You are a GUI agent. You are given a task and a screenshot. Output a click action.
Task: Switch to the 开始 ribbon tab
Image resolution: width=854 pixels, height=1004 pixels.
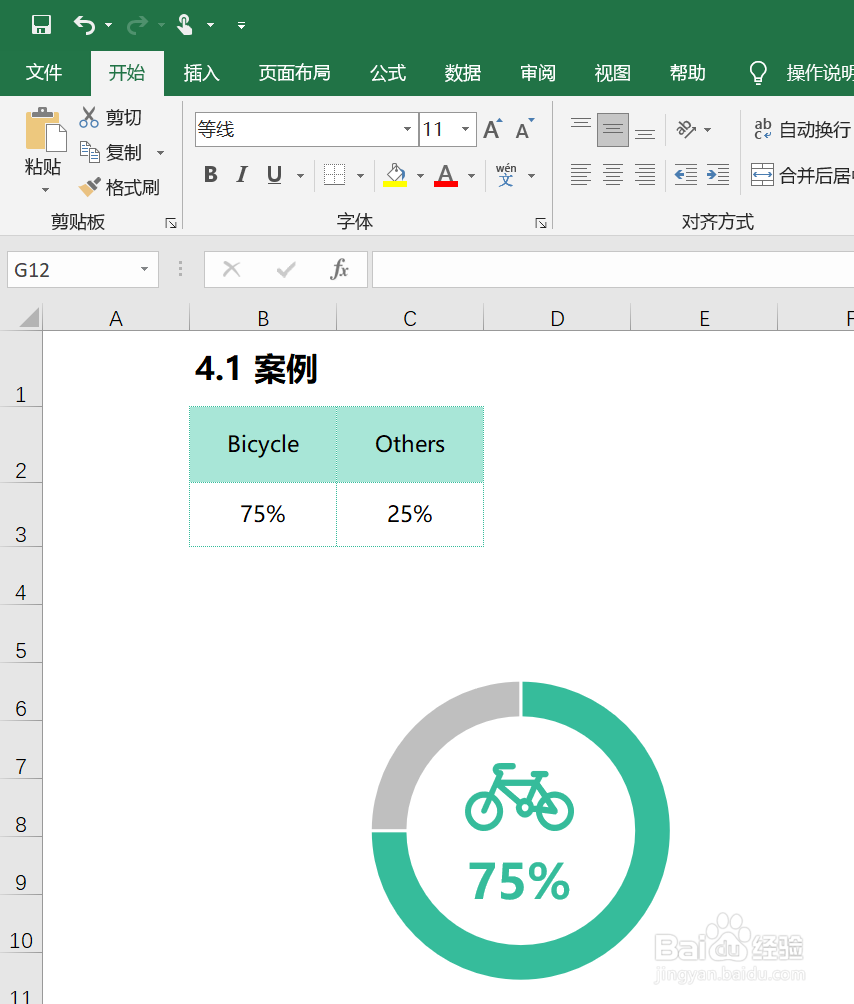coord(127,73)
